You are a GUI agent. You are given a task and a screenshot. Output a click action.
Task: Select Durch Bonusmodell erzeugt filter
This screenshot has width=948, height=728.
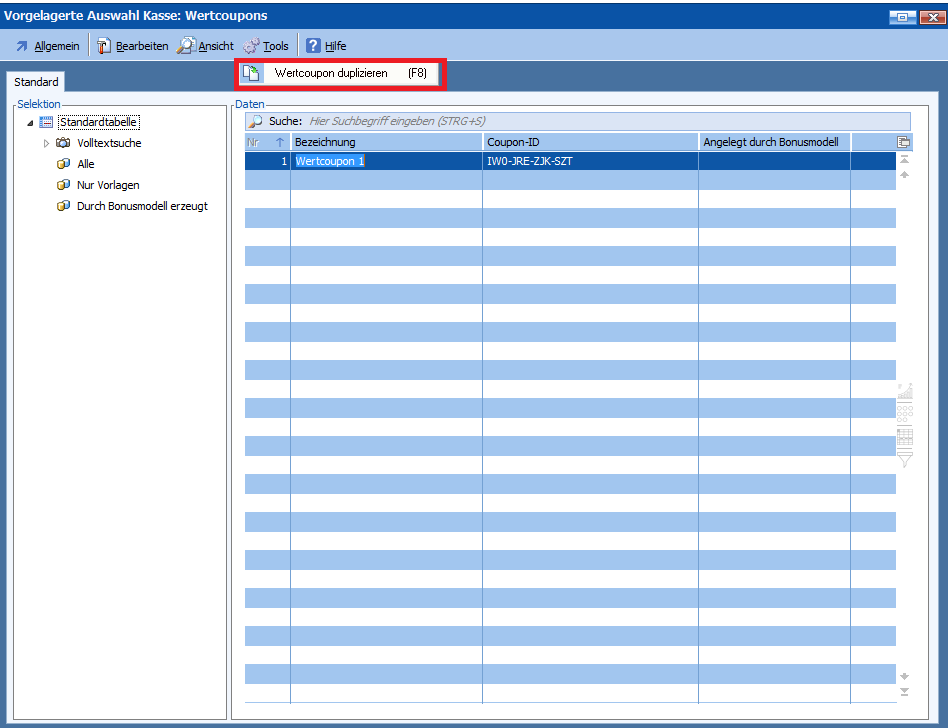click(x=142, y=206)
